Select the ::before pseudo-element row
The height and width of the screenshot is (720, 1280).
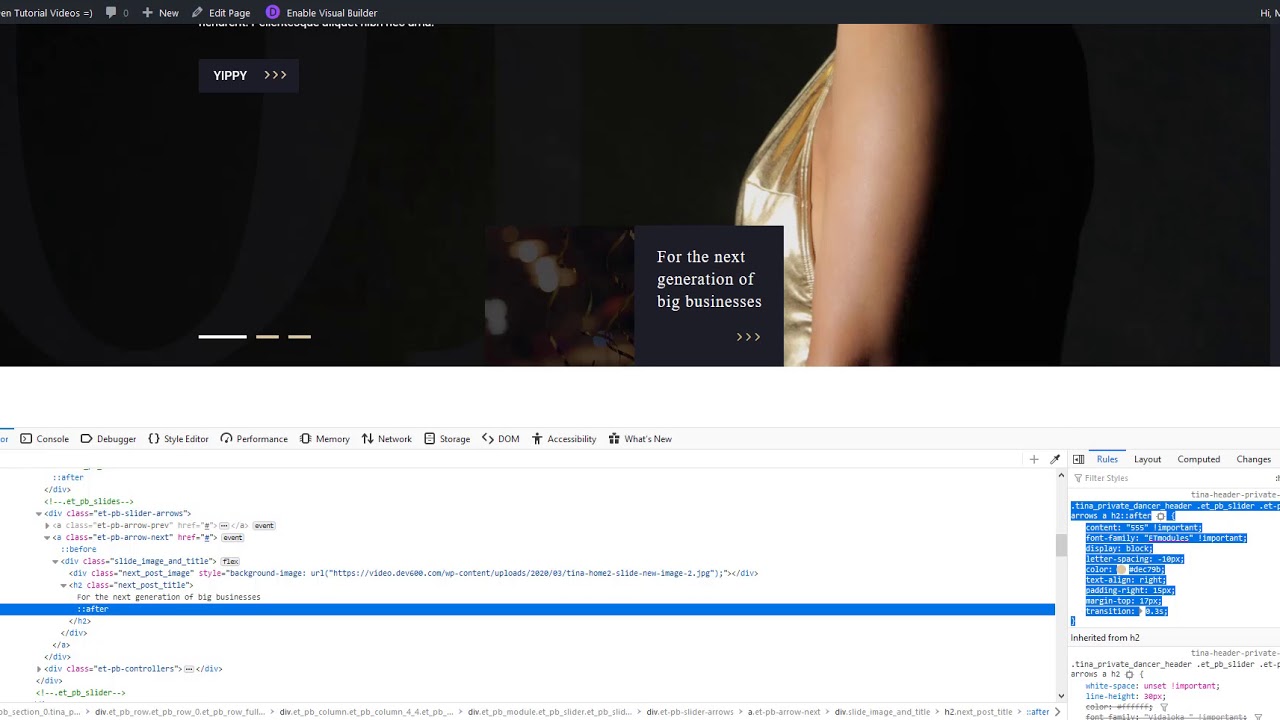pyautogui.click(x=79, y=549)
